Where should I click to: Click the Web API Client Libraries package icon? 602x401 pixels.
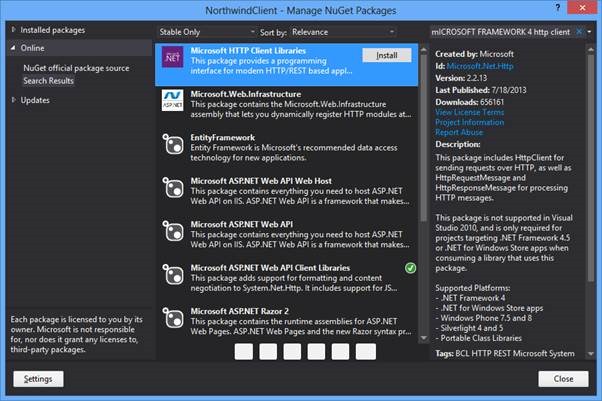click(174, 275)
